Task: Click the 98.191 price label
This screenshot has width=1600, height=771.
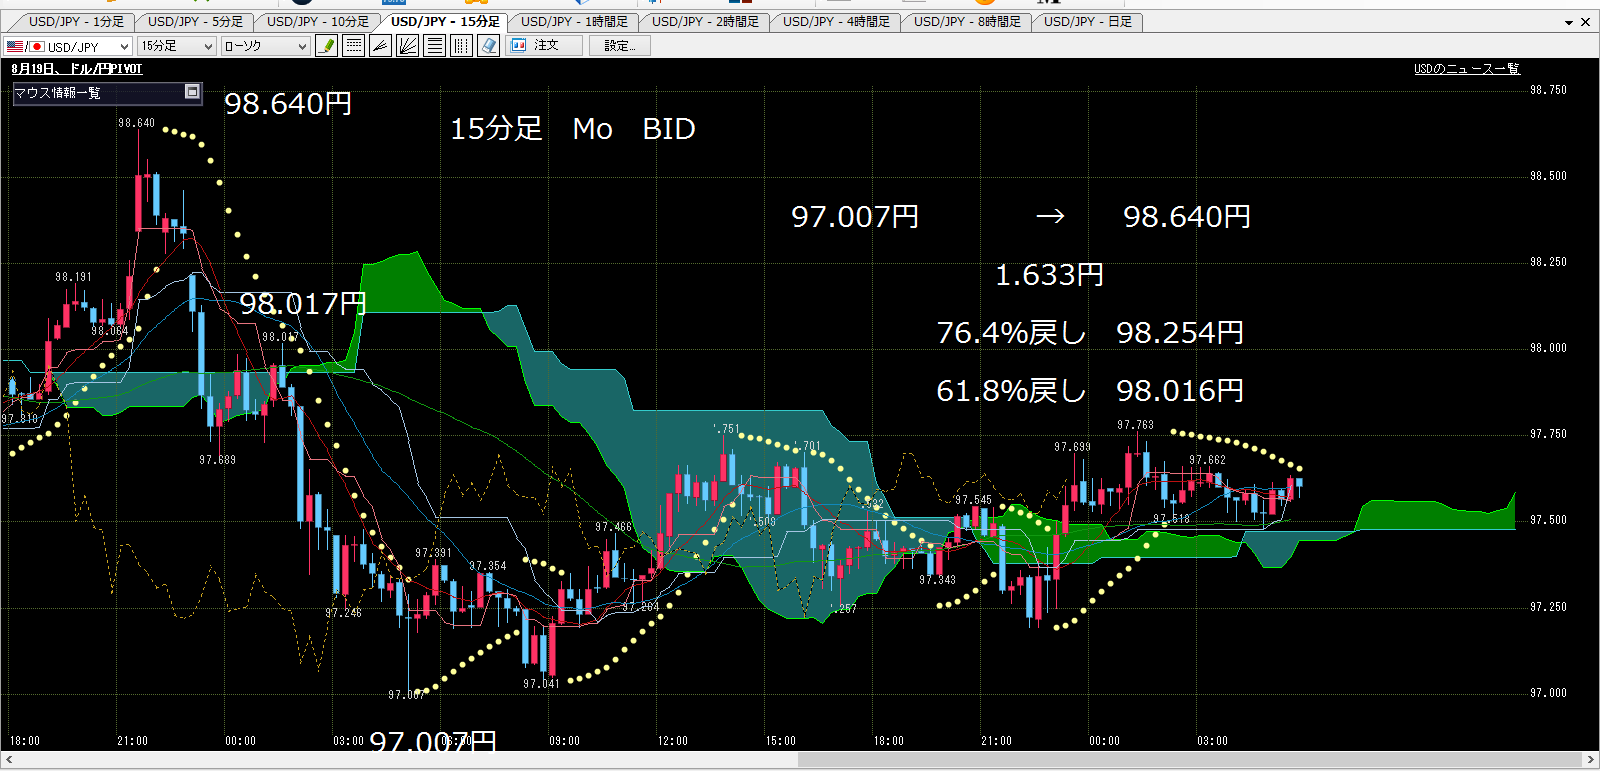Action: pos(73,277)
